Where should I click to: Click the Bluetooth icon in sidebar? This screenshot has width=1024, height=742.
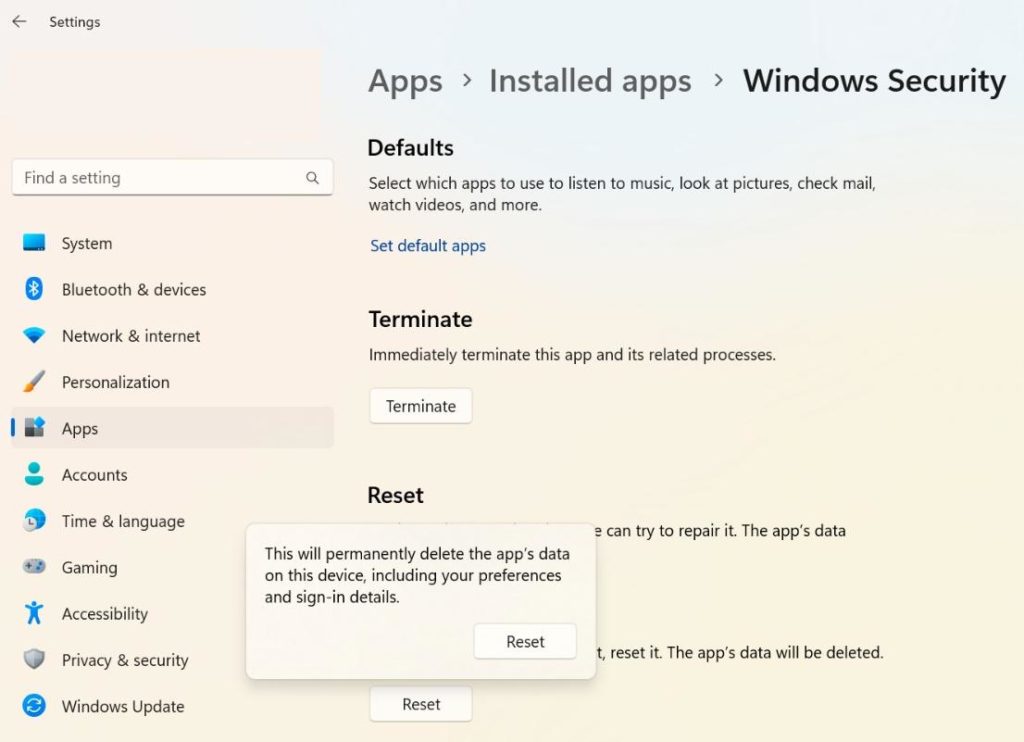(34, 289)
